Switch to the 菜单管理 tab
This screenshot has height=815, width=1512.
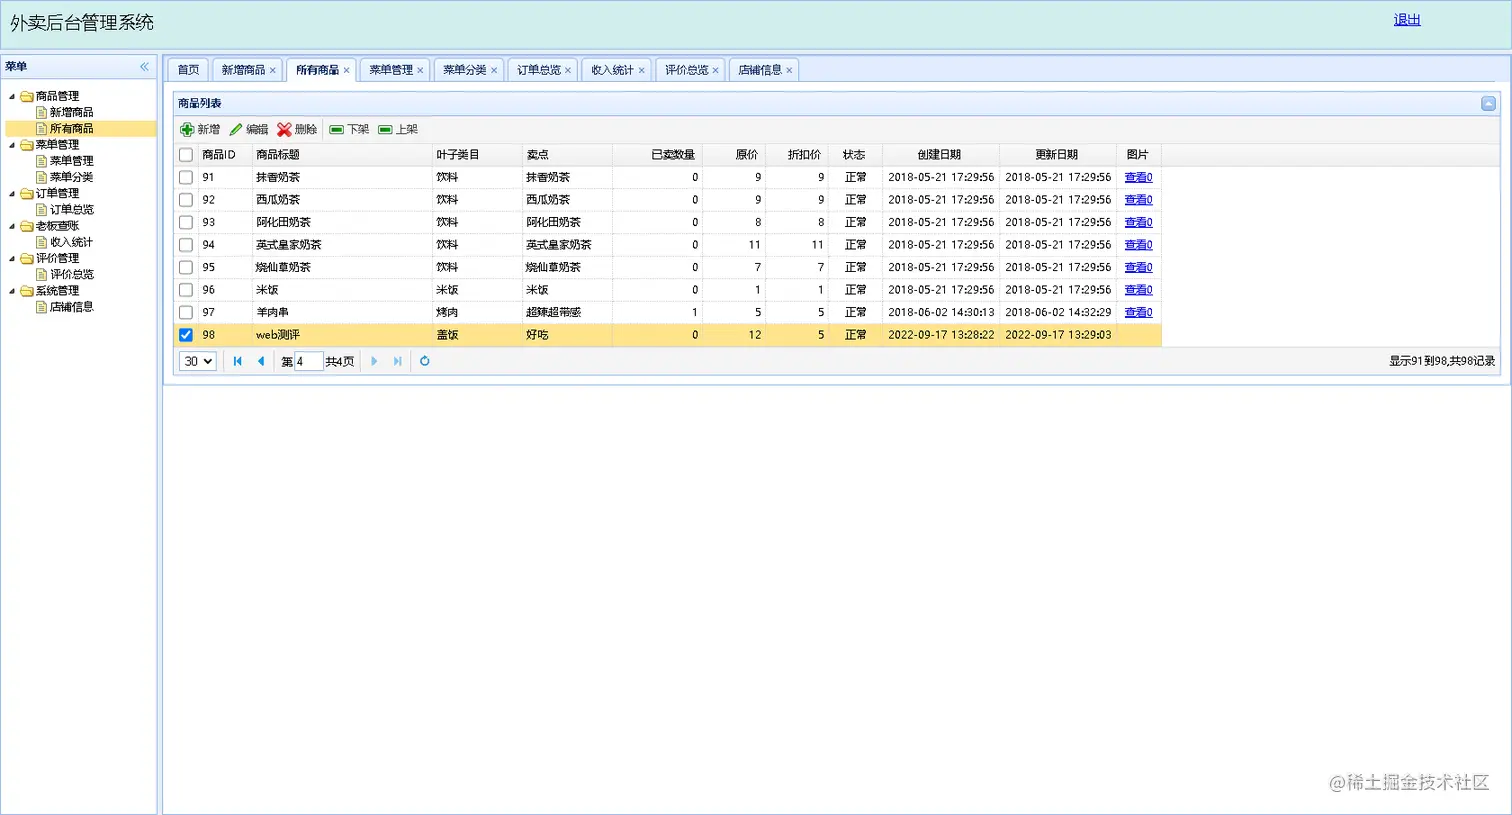click(391, 70)
